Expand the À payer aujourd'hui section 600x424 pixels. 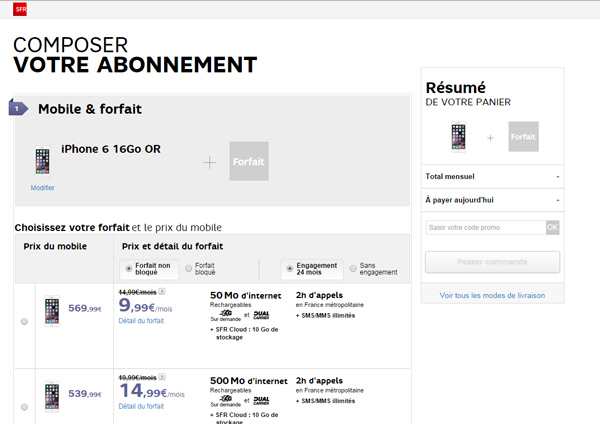(492, 200)
